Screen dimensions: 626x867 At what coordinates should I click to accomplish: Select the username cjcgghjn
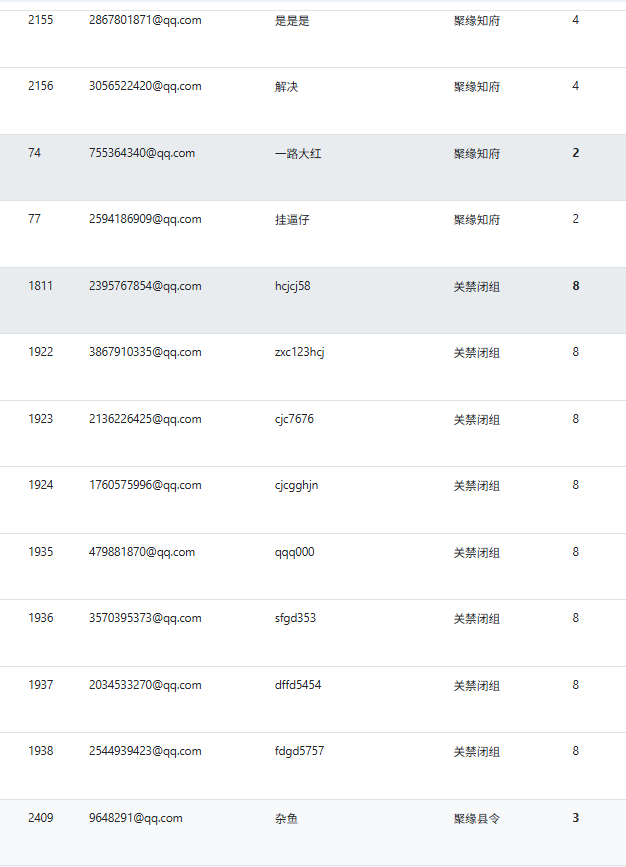pyautogui.click(x=297, y=485)
